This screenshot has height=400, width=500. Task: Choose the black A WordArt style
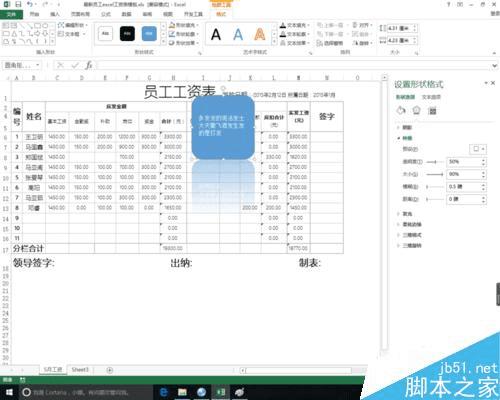[x=216, y=34]
